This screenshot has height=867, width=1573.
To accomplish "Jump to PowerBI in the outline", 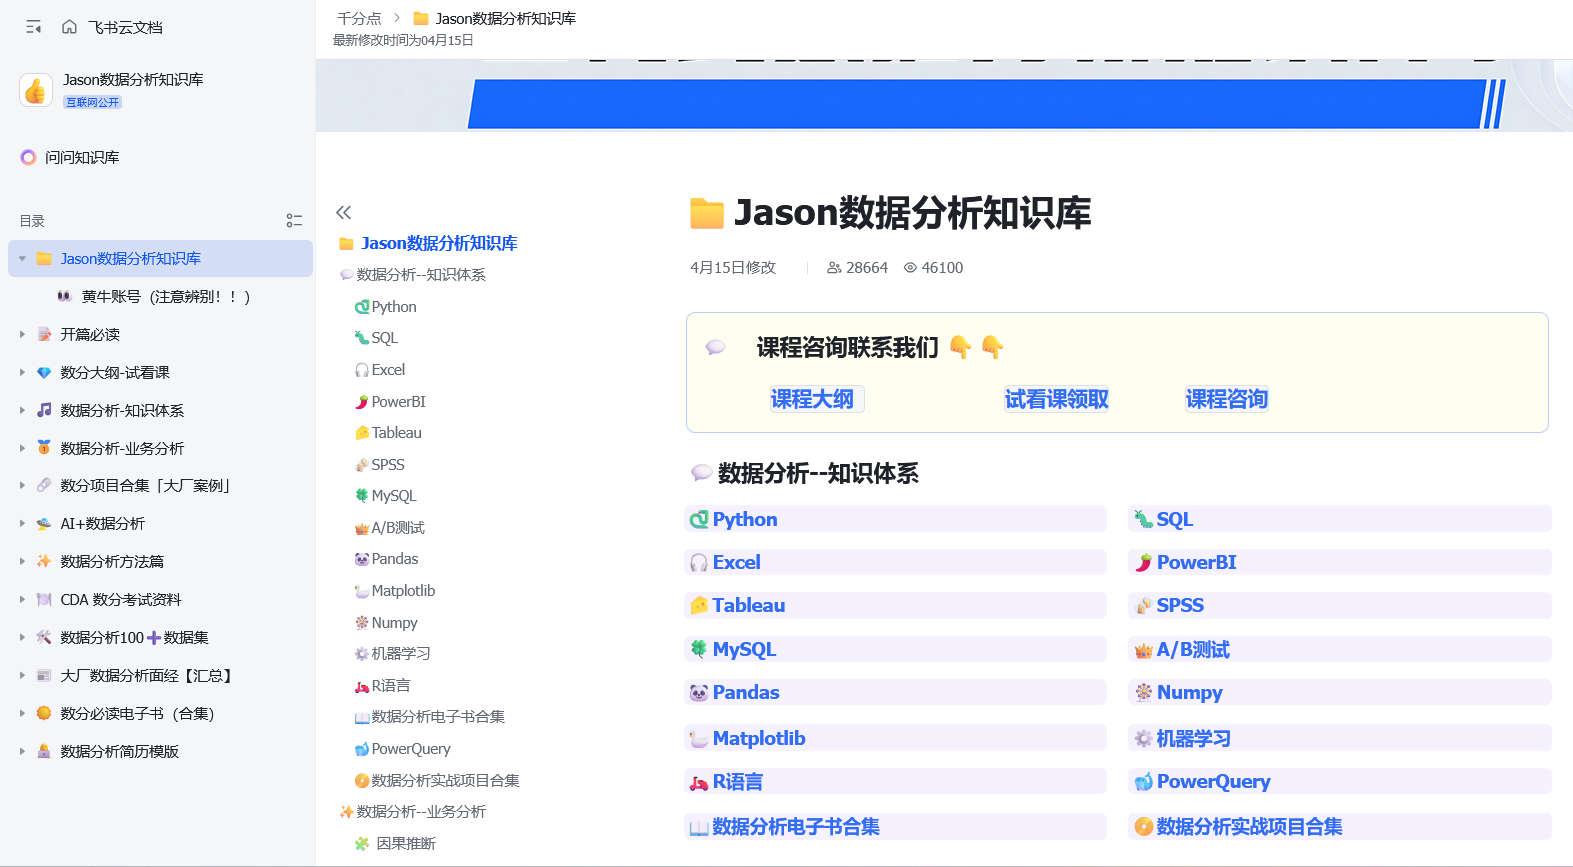I will (398, 401).
